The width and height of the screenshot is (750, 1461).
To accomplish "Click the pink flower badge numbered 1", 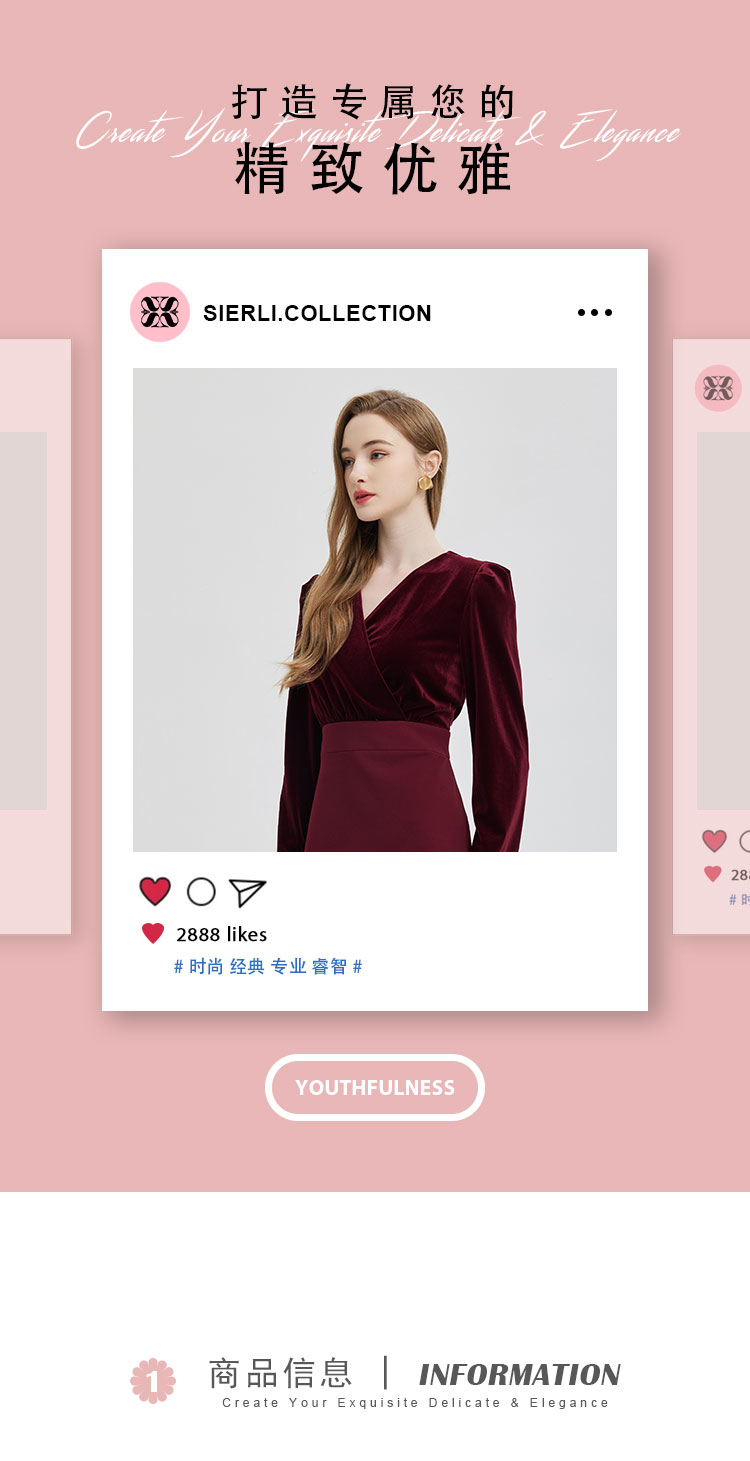I will click(x=153, y=1380).
